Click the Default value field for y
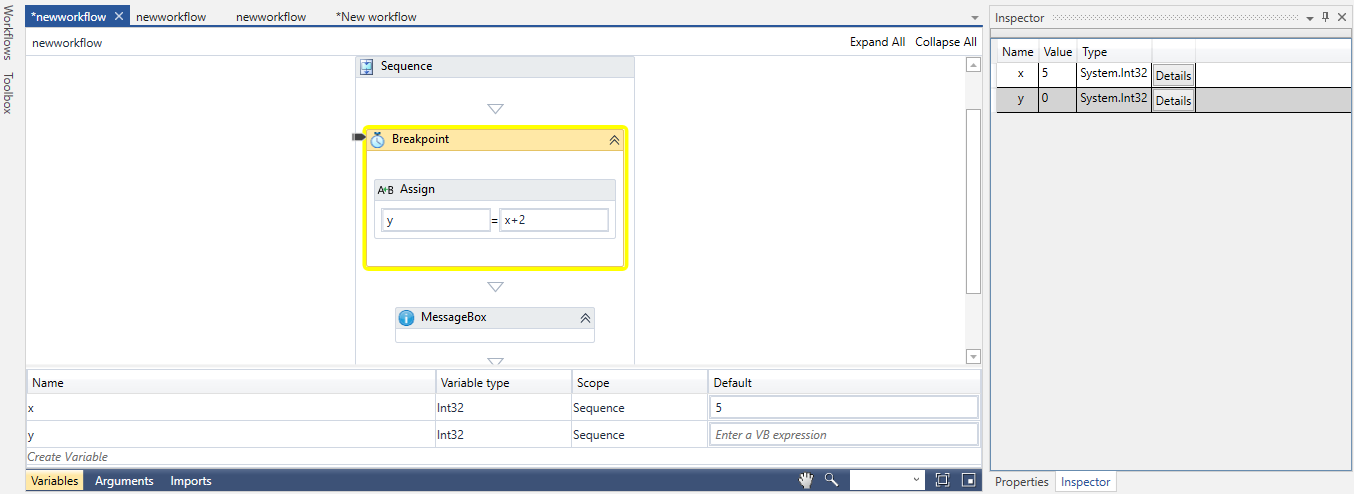1354x494 pixels. click(x=843, y=435)
